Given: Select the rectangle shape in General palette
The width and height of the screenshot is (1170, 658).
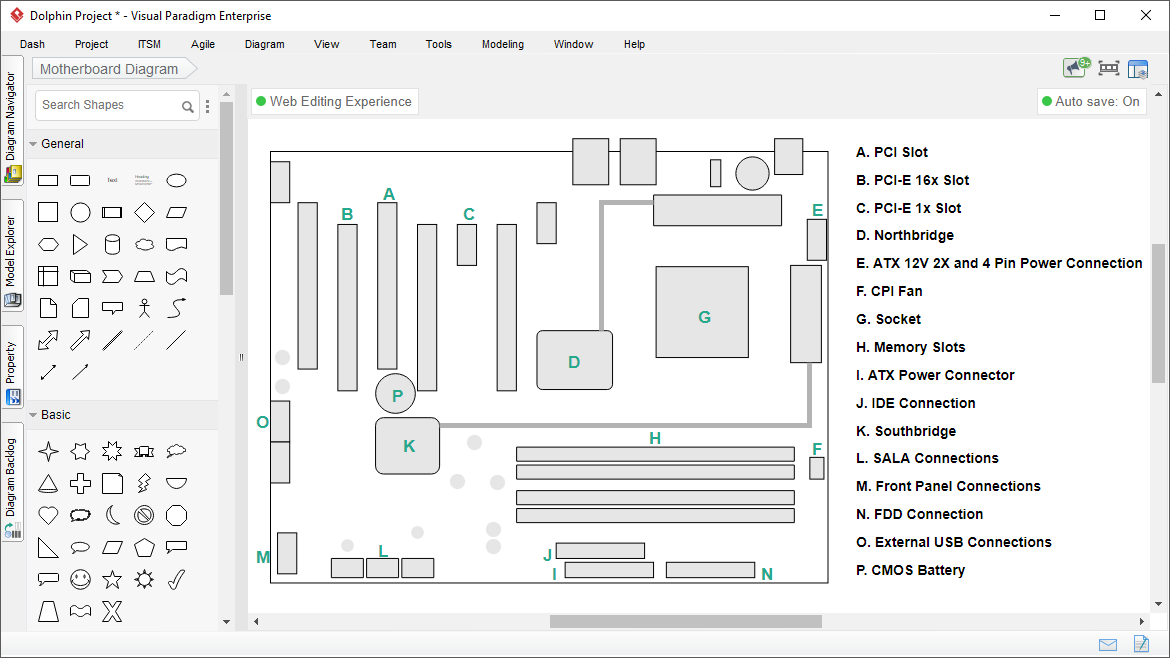Looking at the screenshot, I should (x=48, y=180).
